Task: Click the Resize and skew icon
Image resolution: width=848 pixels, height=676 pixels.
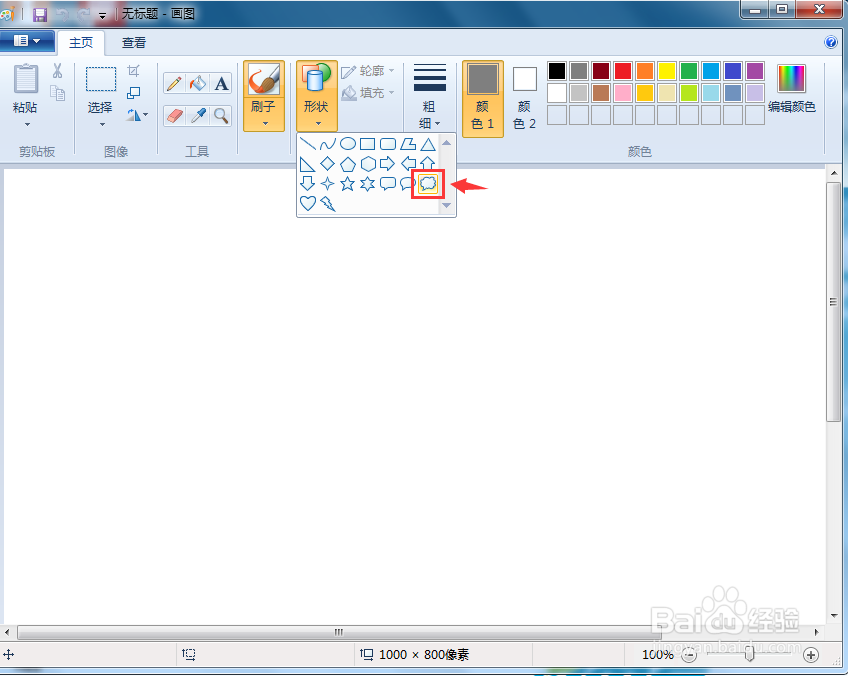Action: (134, 92)
